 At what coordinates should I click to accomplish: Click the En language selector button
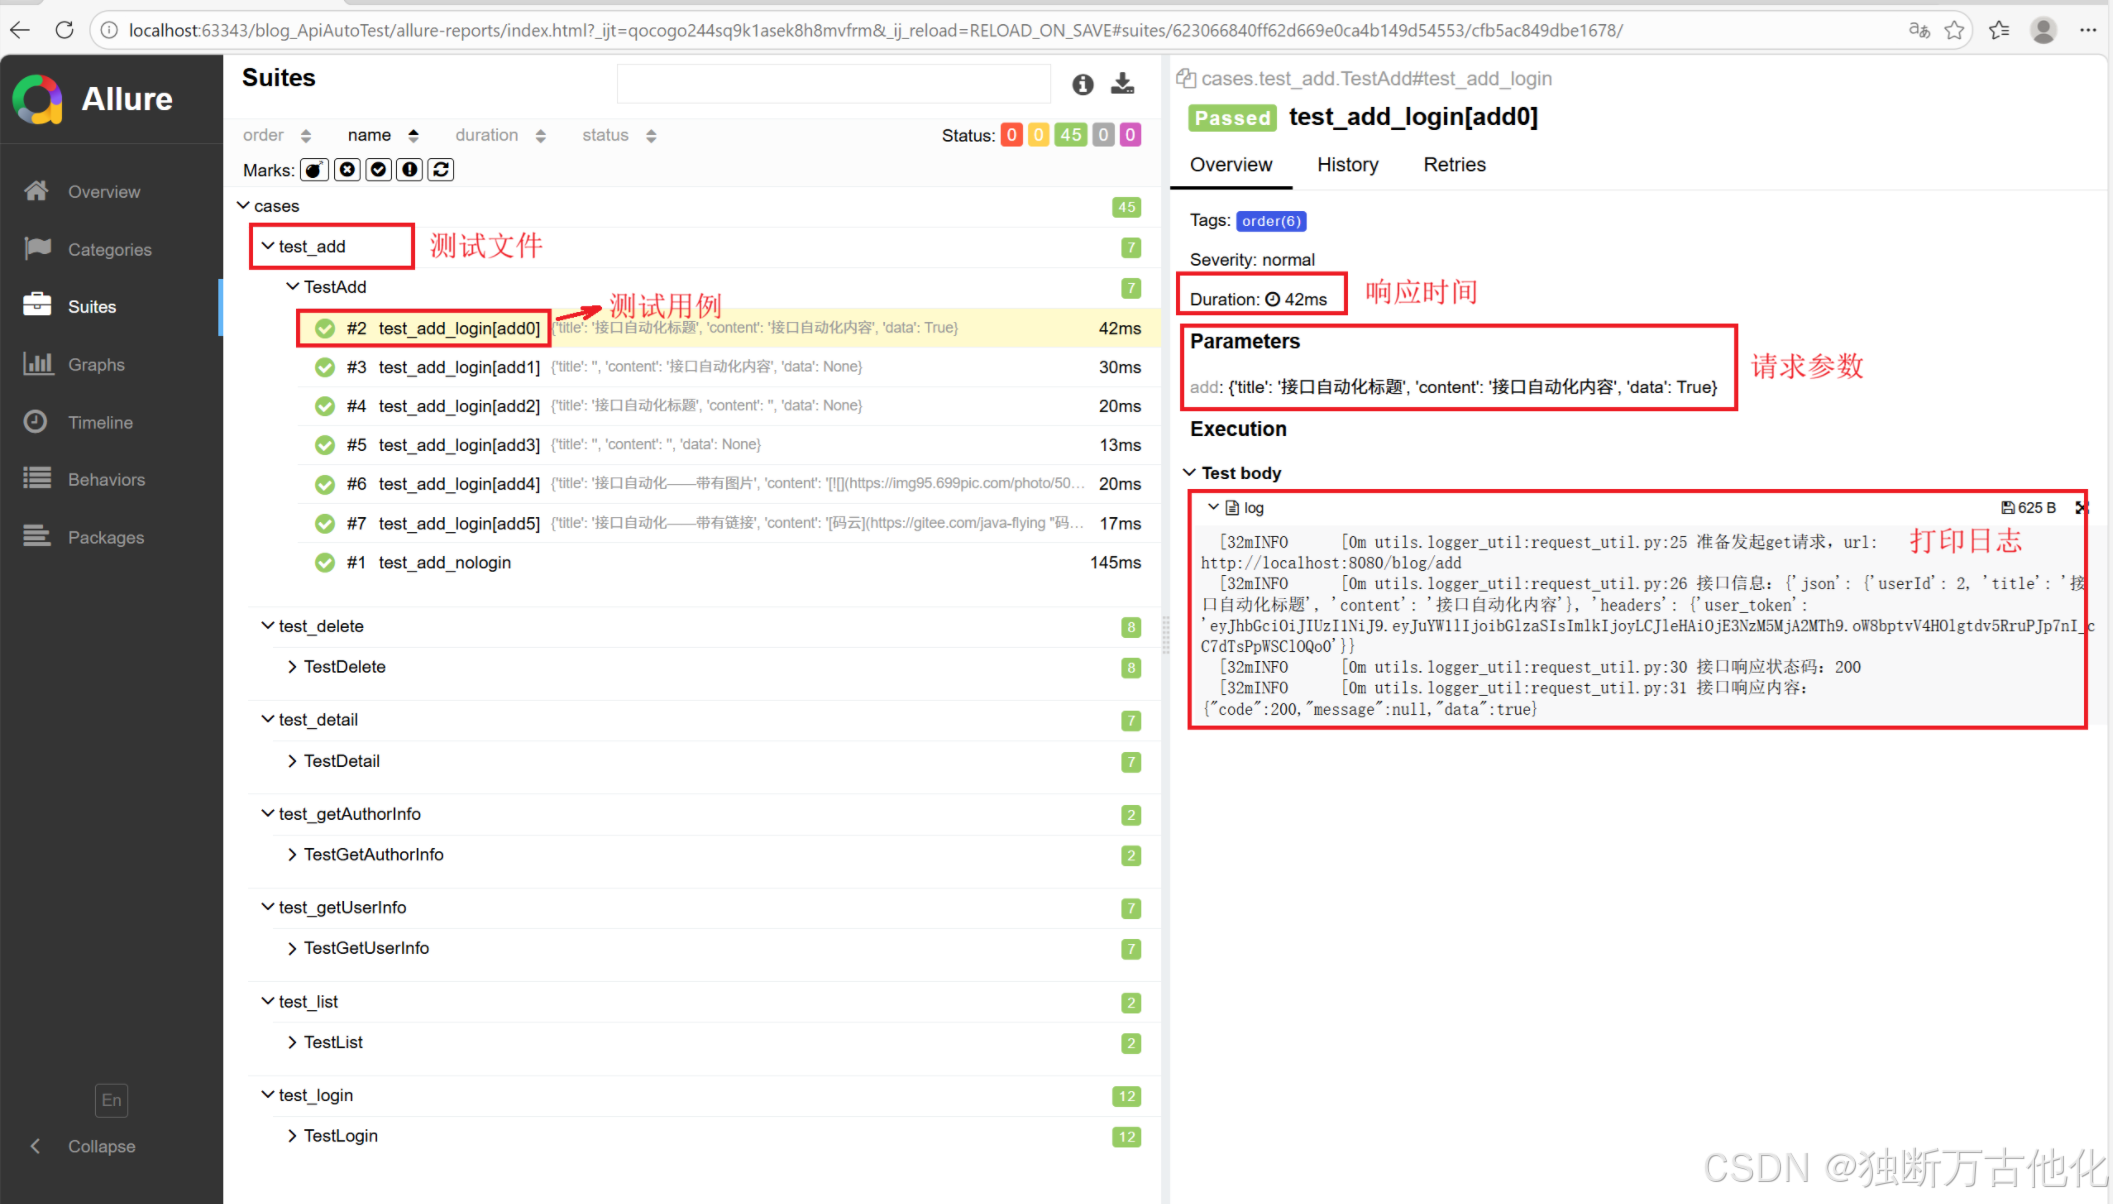pyautogui.click(x=111, y=1100)
